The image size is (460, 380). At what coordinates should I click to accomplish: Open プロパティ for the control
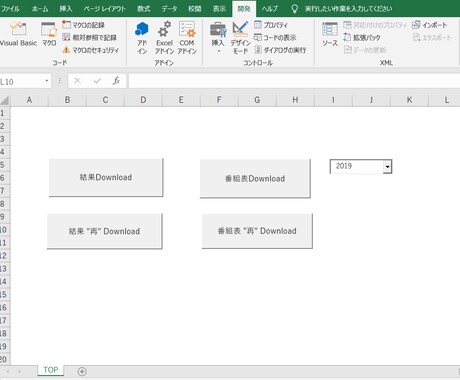point(271,25)
